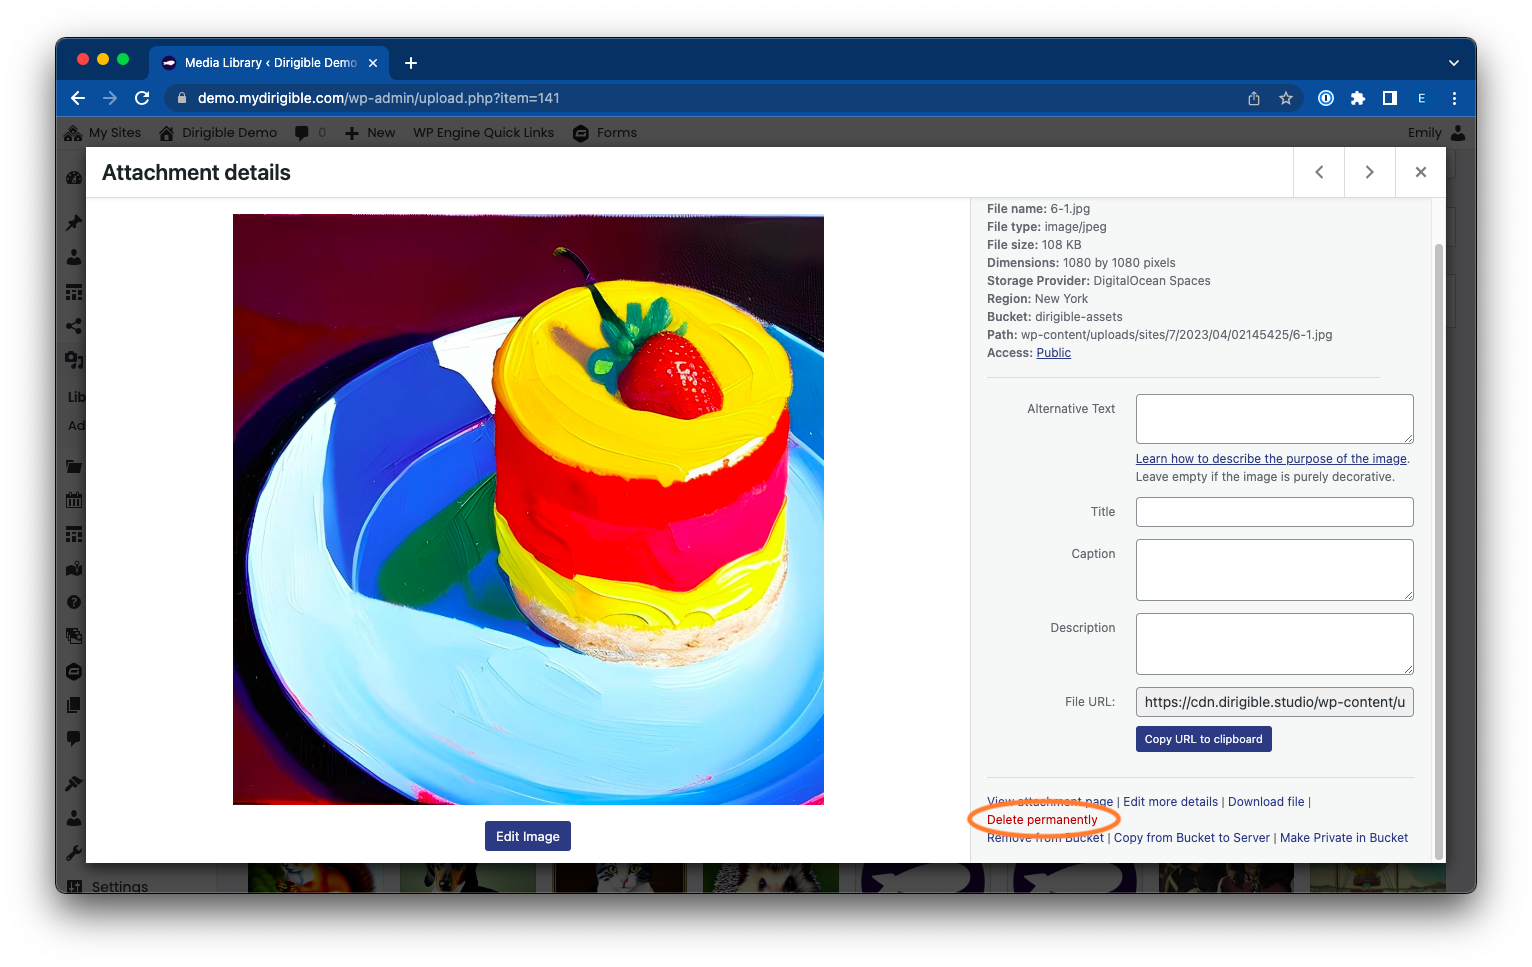Click the lock icon in address bar

(181, 98)
